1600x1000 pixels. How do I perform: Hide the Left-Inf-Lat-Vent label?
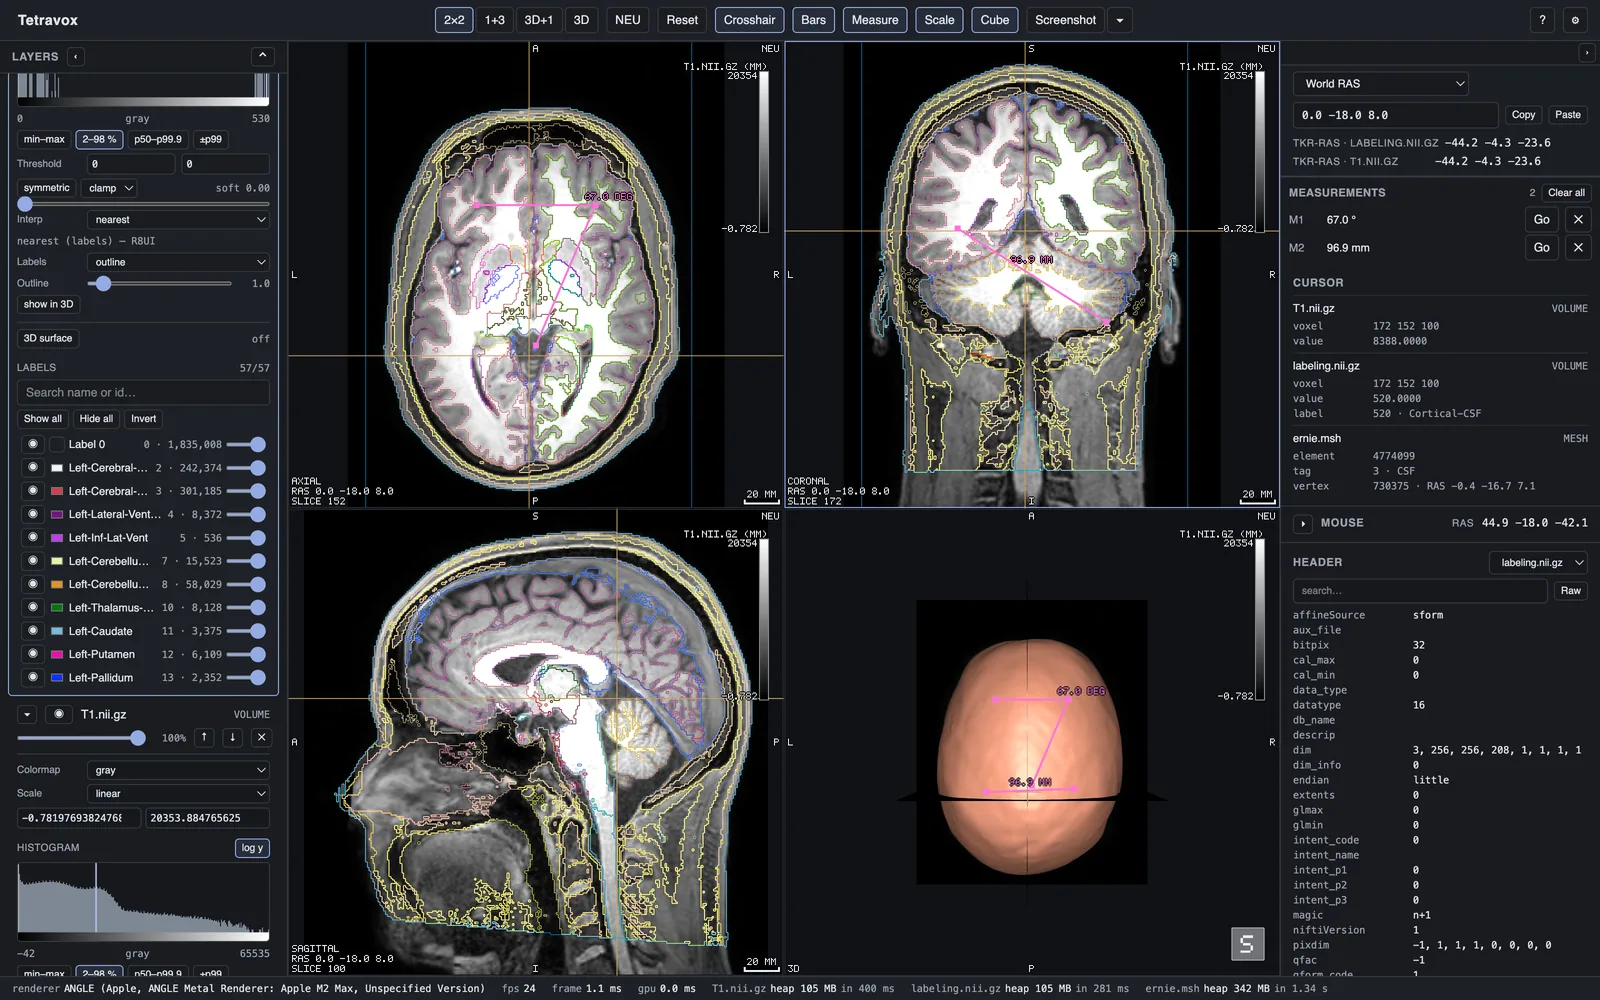(33, 538)
